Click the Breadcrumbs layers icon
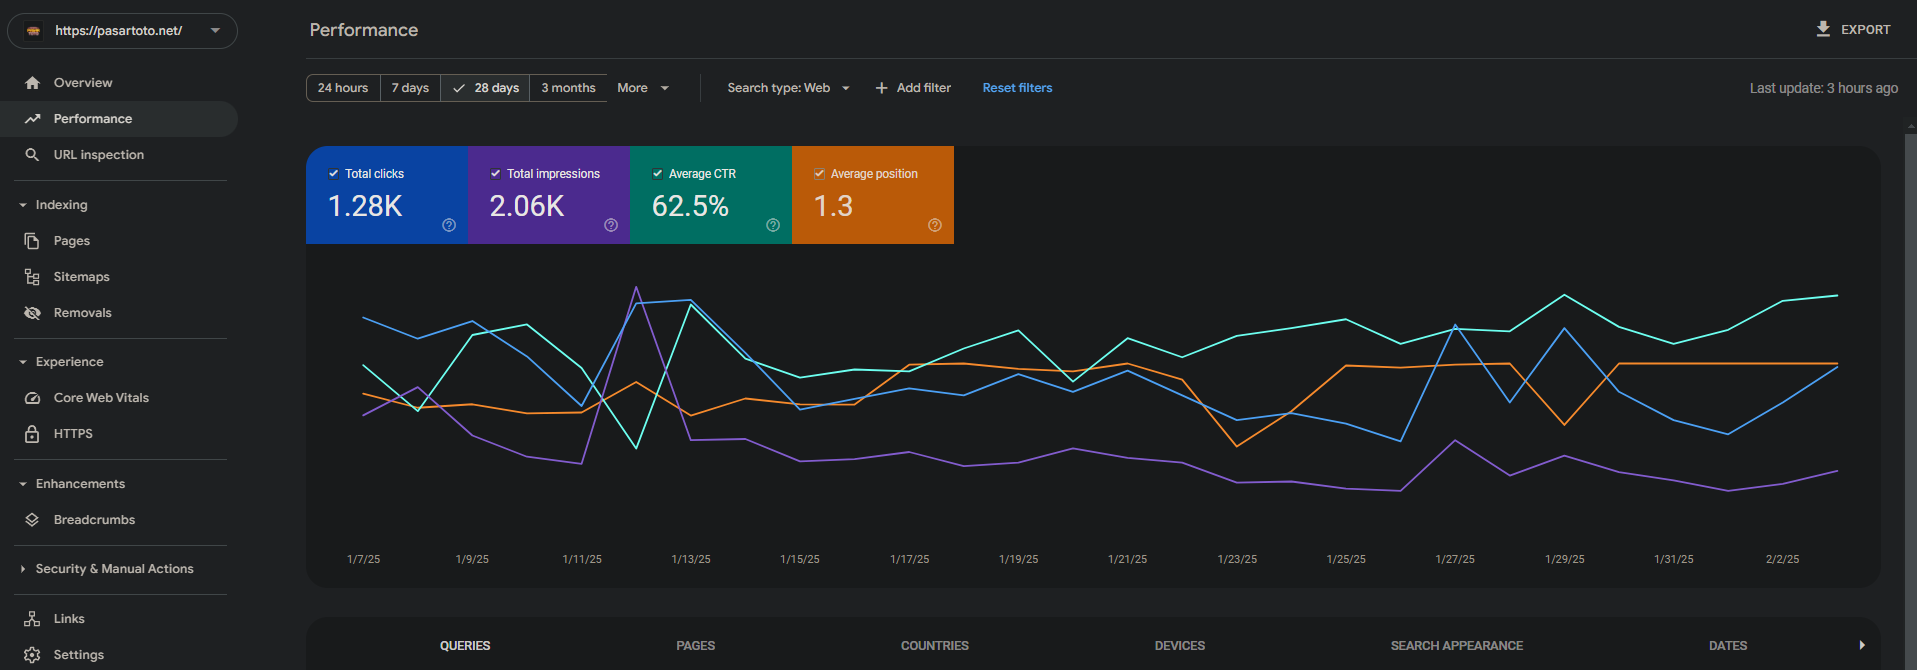 tap(32, 520)
